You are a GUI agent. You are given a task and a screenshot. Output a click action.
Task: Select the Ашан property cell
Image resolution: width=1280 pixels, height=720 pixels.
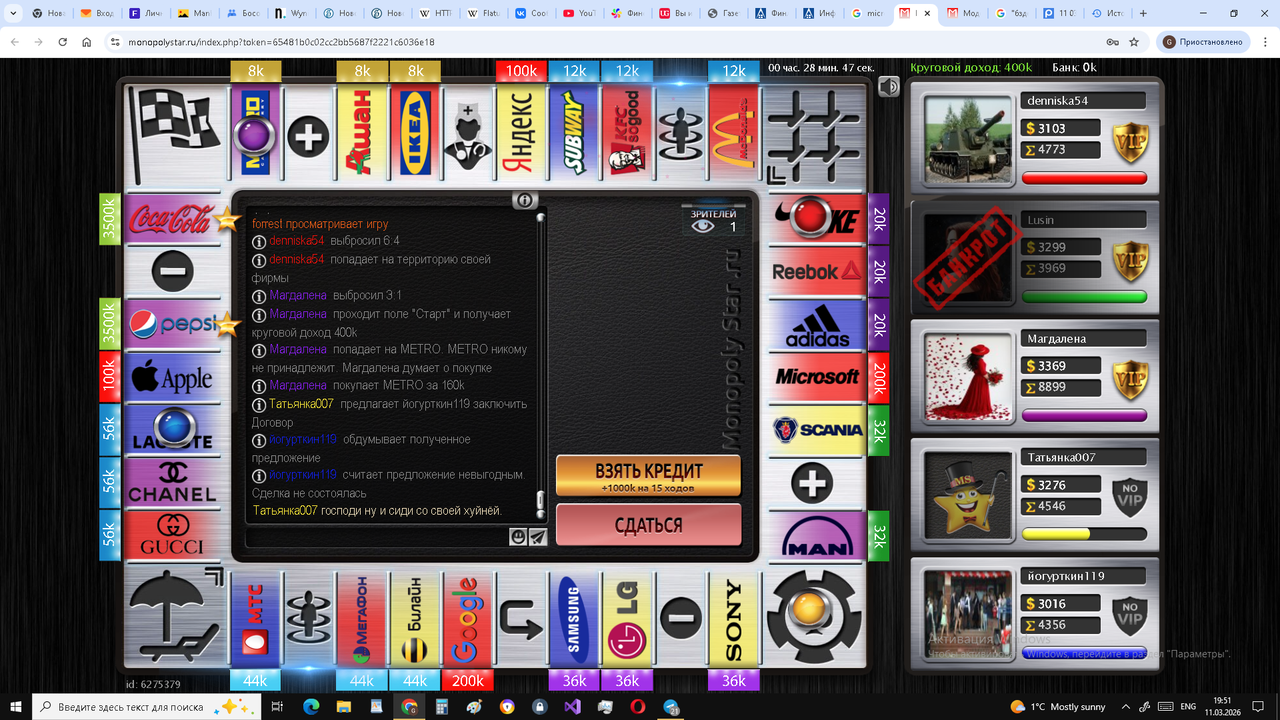pos(360,135)
